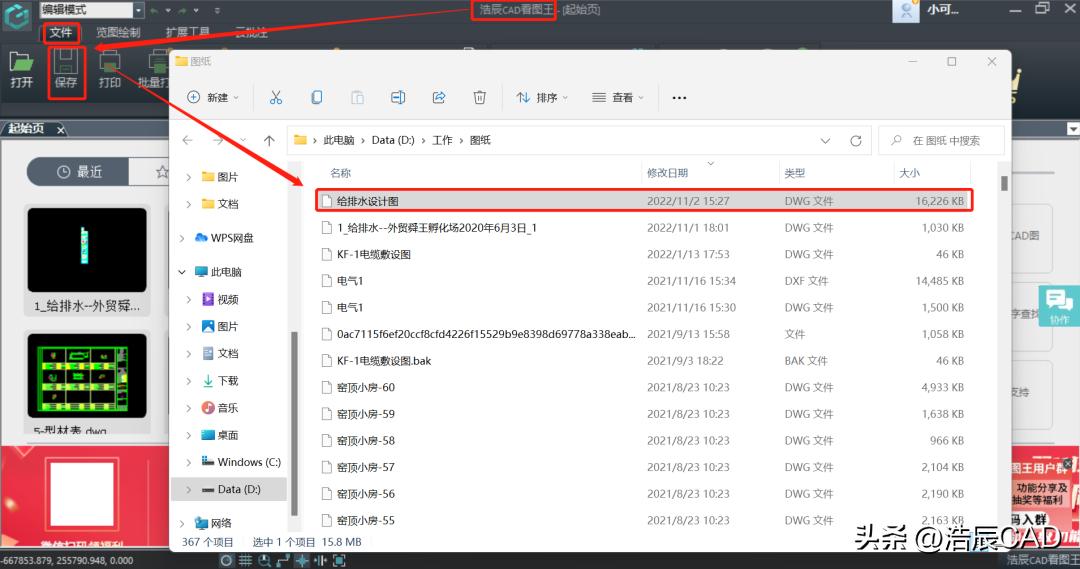1080x569 pixels.
Task: Switch to the 最近 recent tab
Action: click(78, 172)
